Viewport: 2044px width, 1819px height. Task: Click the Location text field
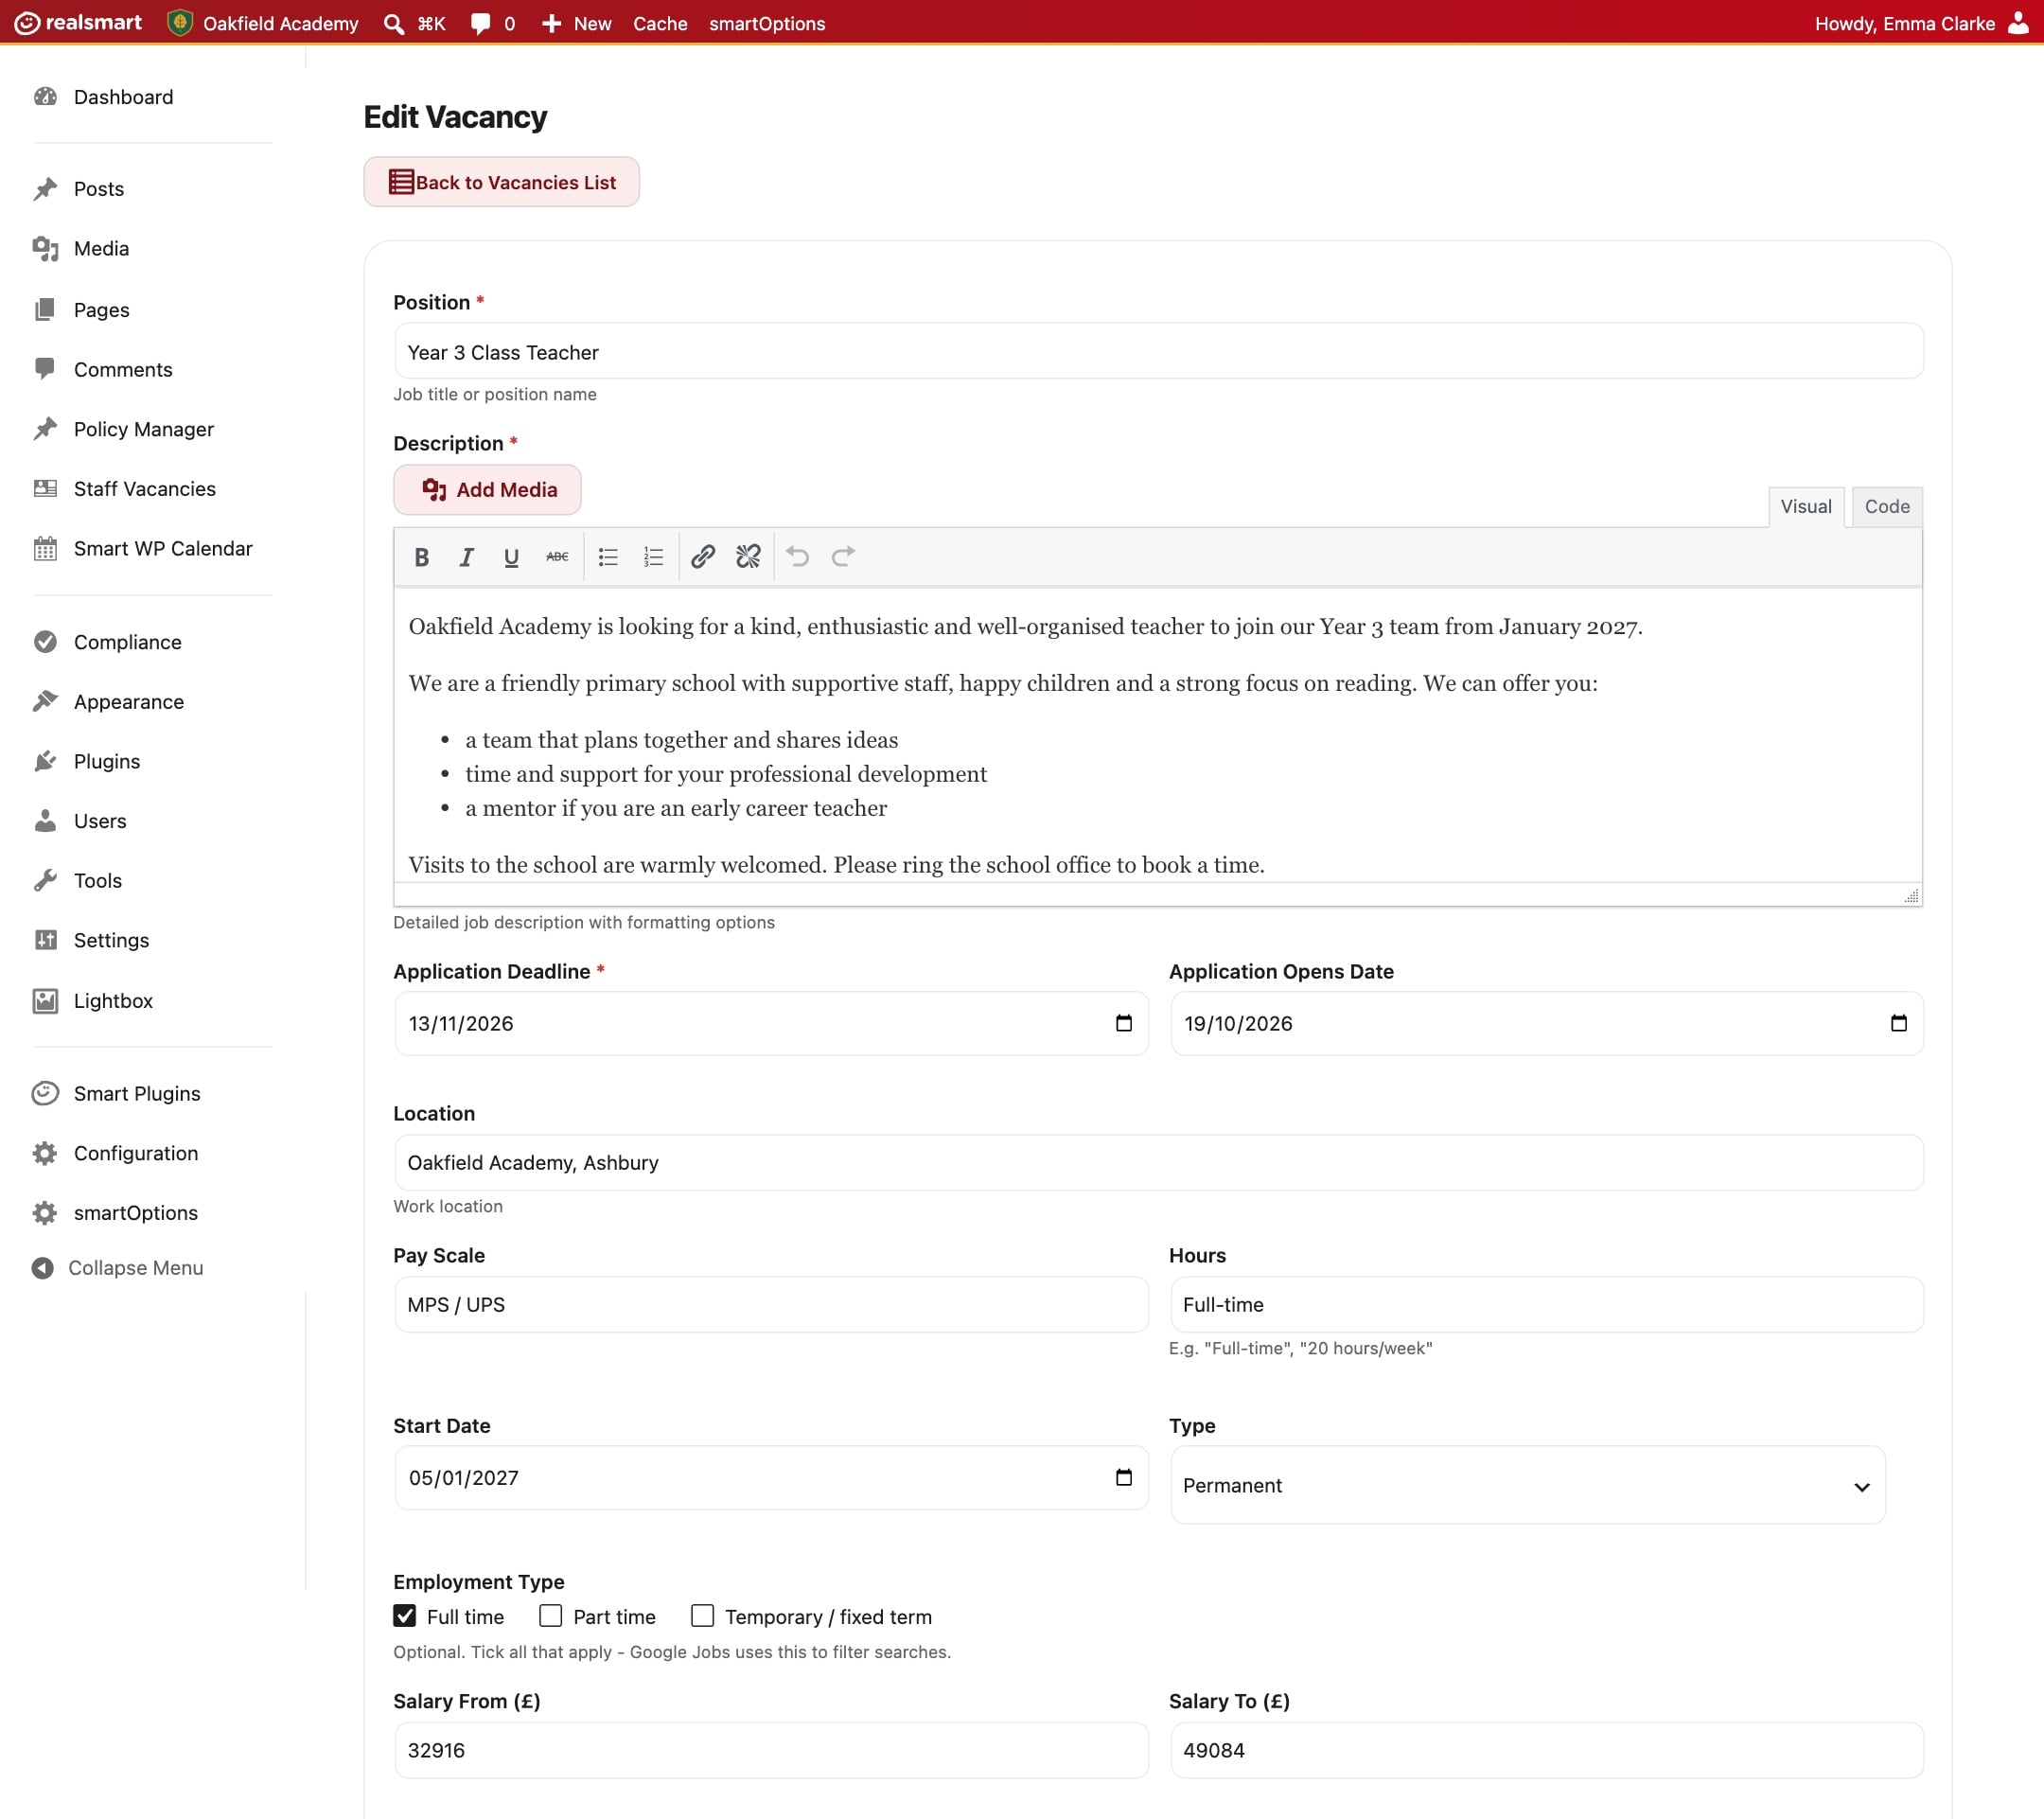point(1158,1162)
